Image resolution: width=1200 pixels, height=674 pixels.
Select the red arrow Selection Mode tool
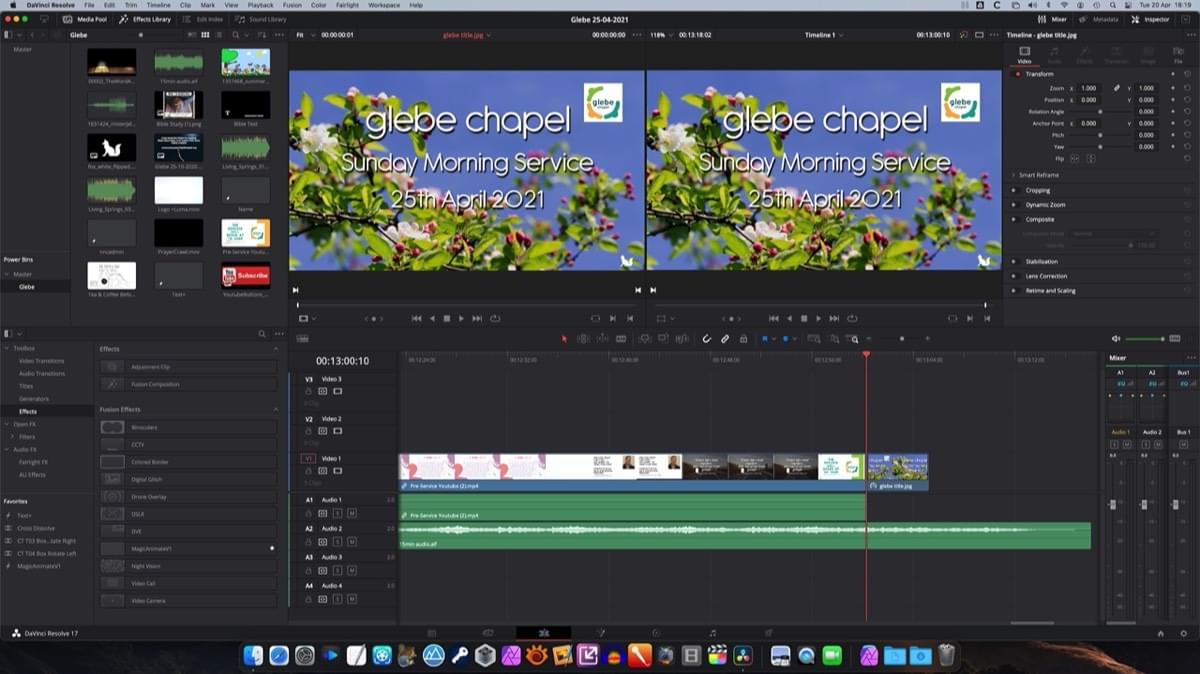(564, 339)
